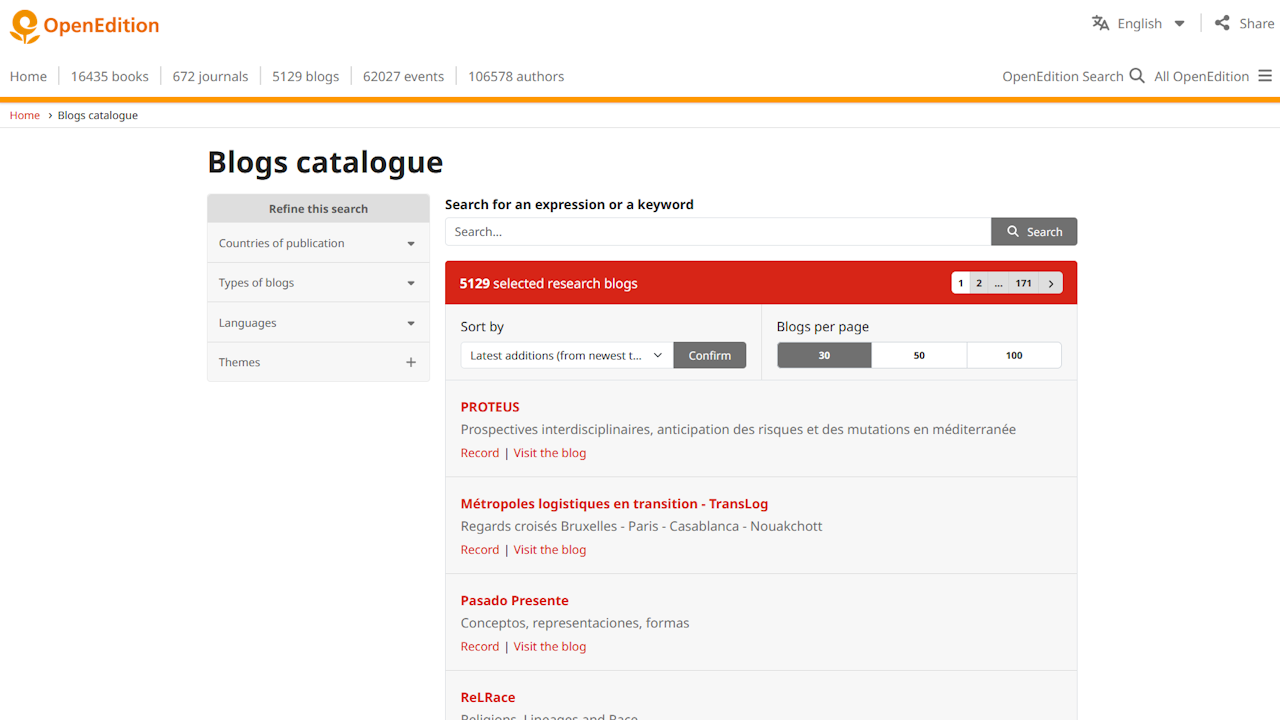Open the 16435 books section

[110, 76]
